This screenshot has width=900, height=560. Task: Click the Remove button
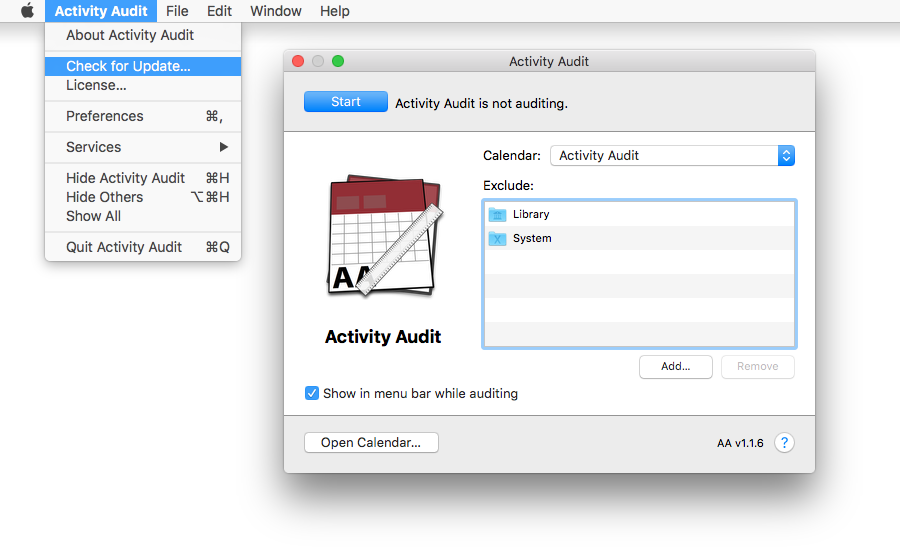point(758,366)
